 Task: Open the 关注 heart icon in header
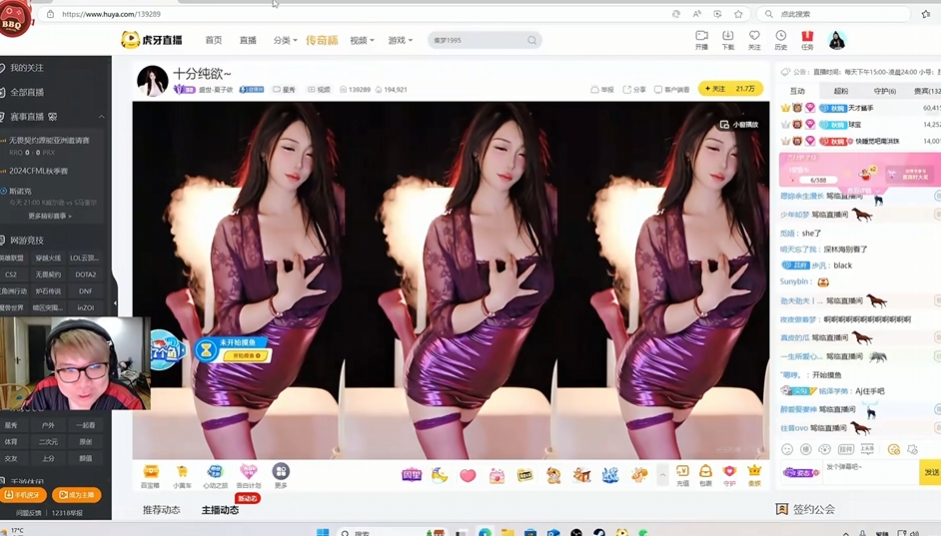754,40
